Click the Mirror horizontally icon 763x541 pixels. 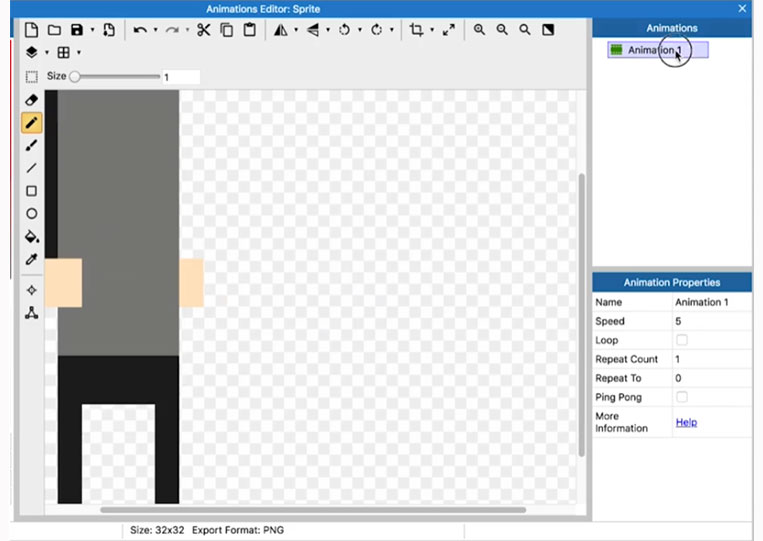pyautogui.click(x=280, y=30)
